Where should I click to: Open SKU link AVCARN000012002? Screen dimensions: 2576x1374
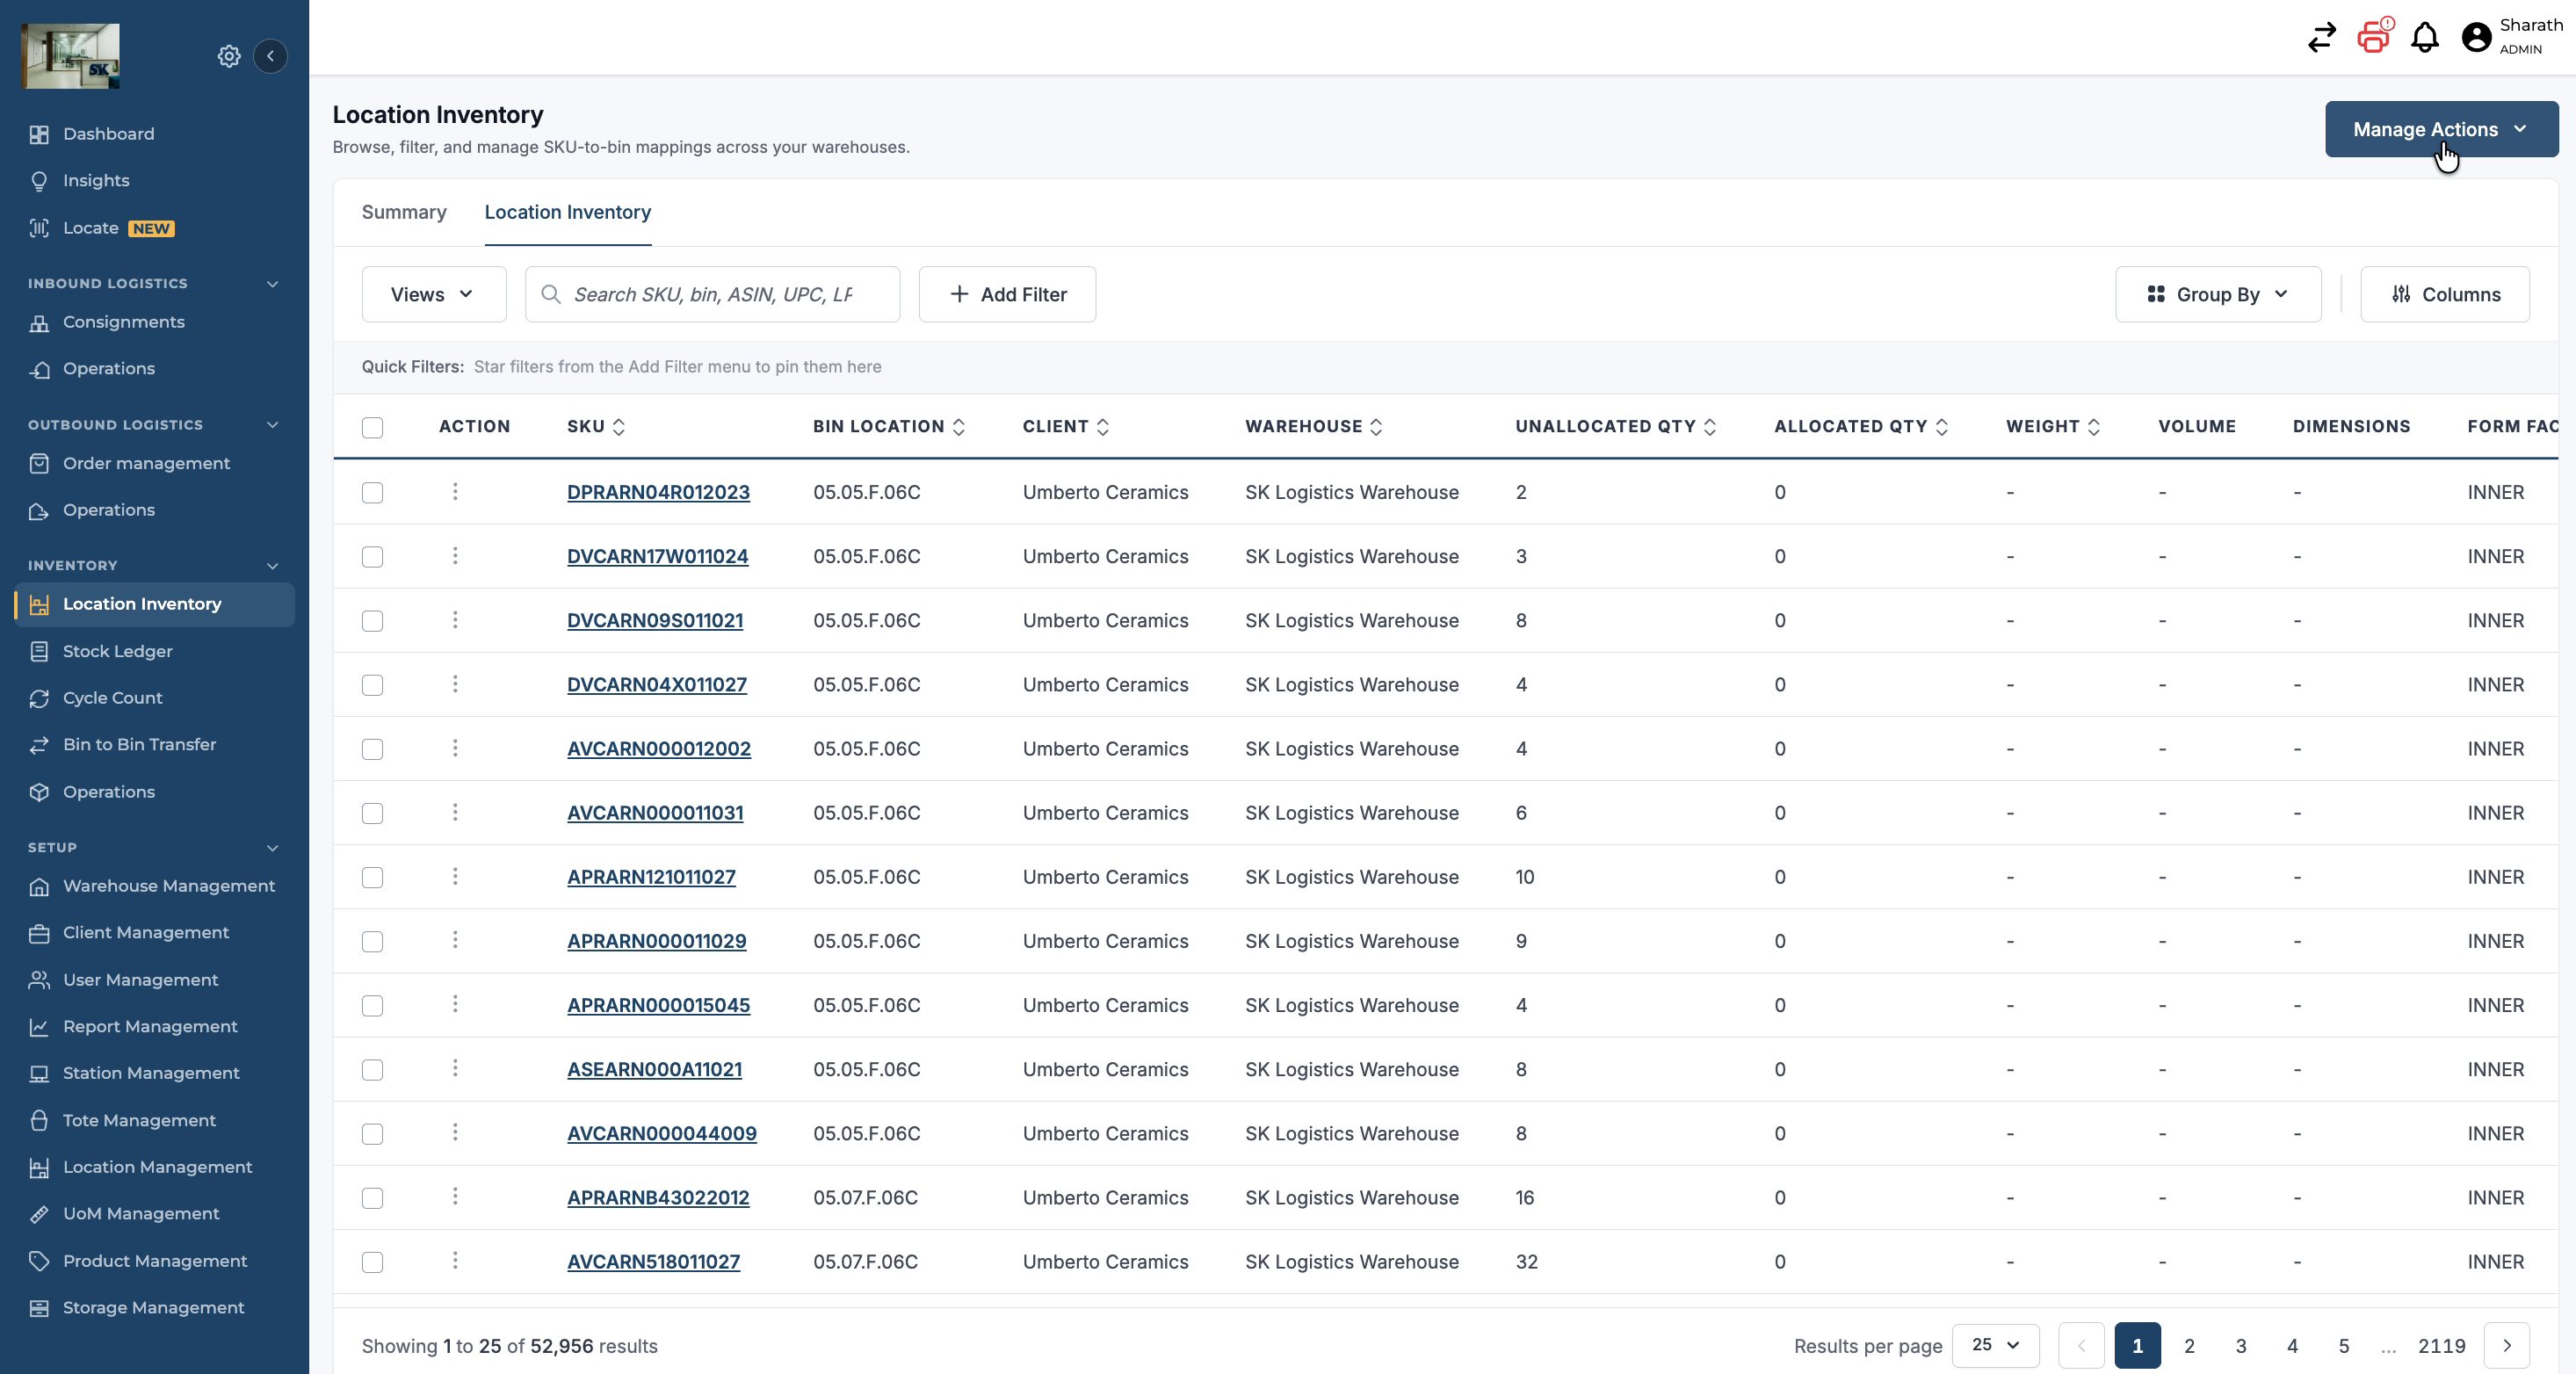(x=659, y=749)
